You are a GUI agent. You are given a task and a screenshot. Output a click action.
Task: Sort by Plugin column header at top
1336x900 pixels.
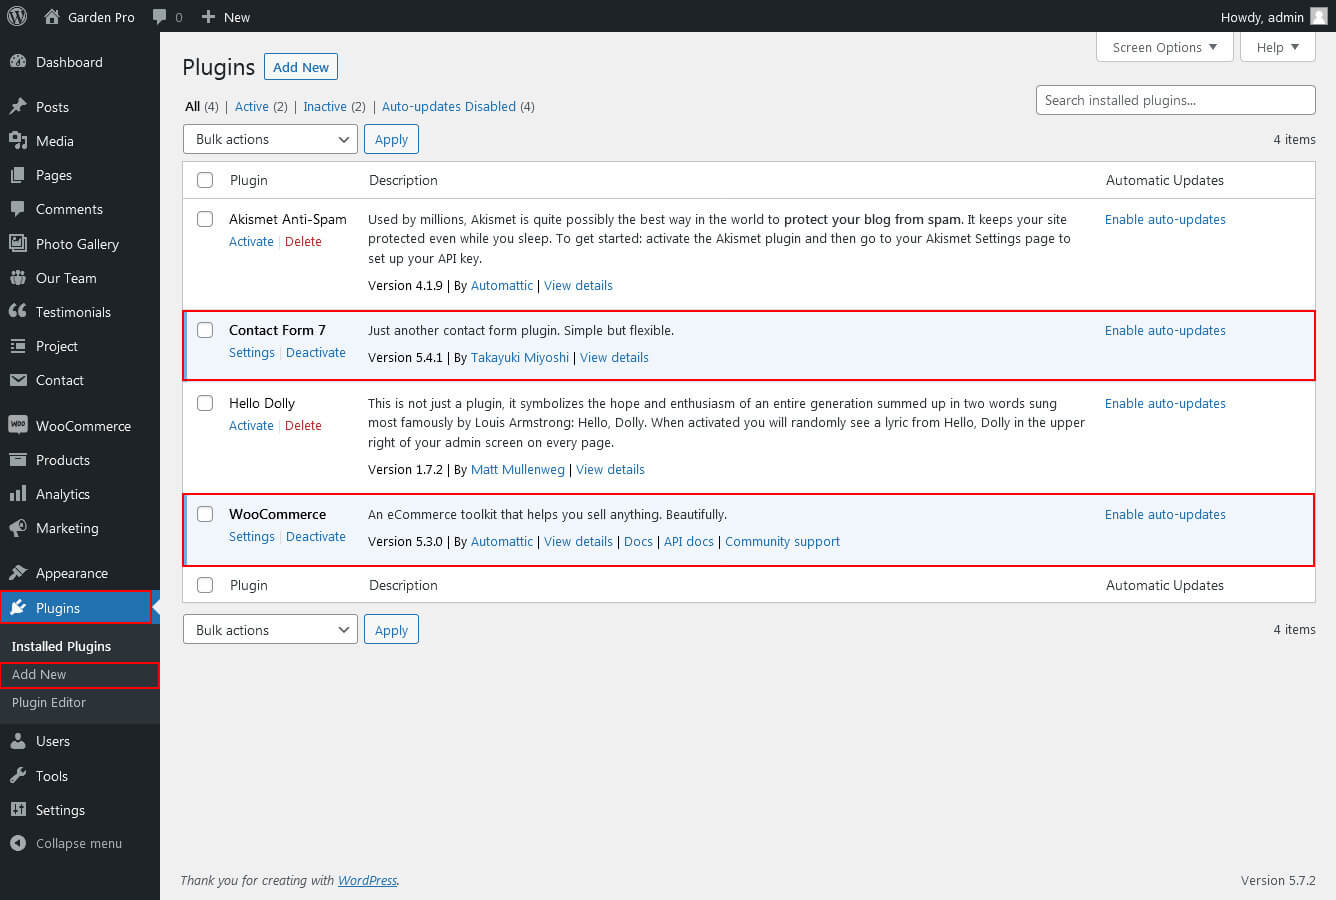(249, 180)
